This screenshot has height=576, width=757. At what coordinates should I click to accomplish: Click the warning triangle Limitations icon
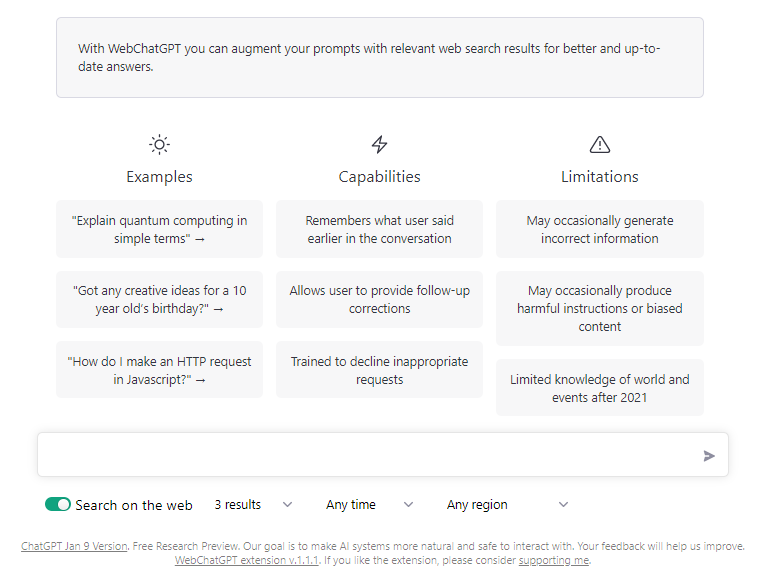tap(600, 145)
